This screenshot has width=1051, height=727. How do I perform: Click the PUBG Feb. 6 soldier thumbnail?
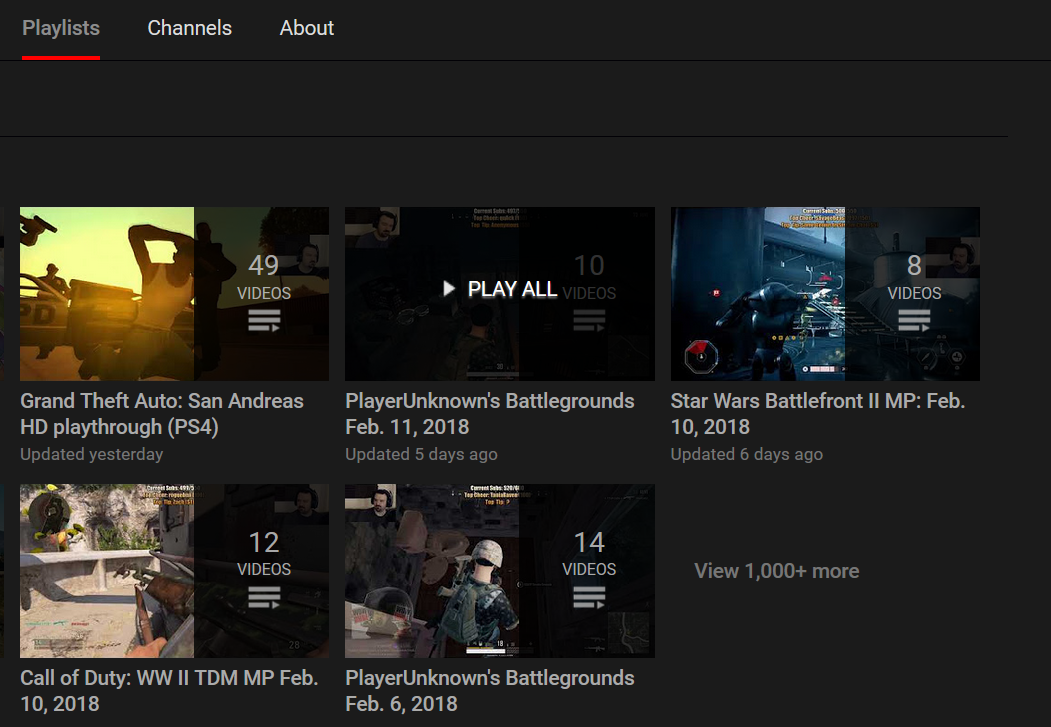(500, 571)
